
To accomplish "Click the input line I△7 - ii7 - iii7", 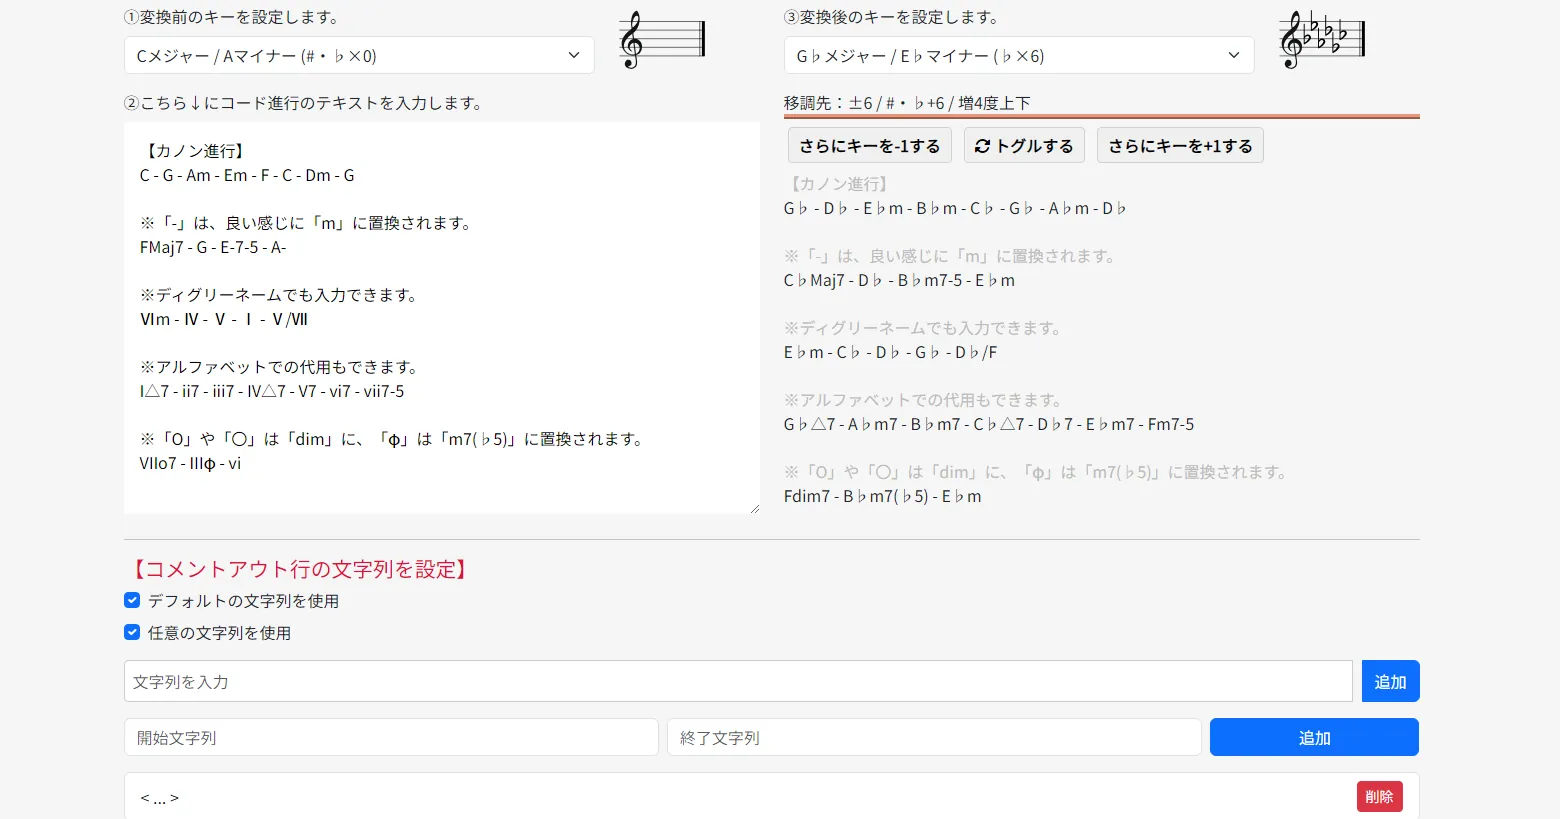I will (x=272, y=391).
